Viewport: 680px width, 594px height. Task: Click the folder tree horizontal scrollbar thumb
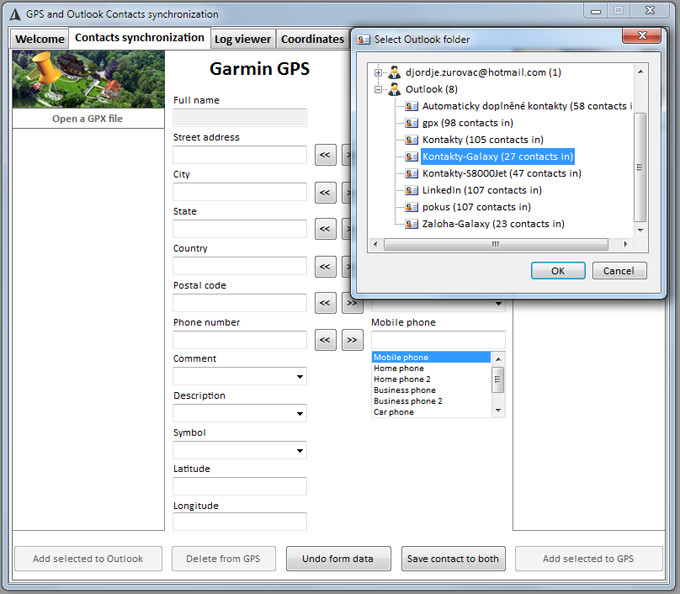point(496,244)
